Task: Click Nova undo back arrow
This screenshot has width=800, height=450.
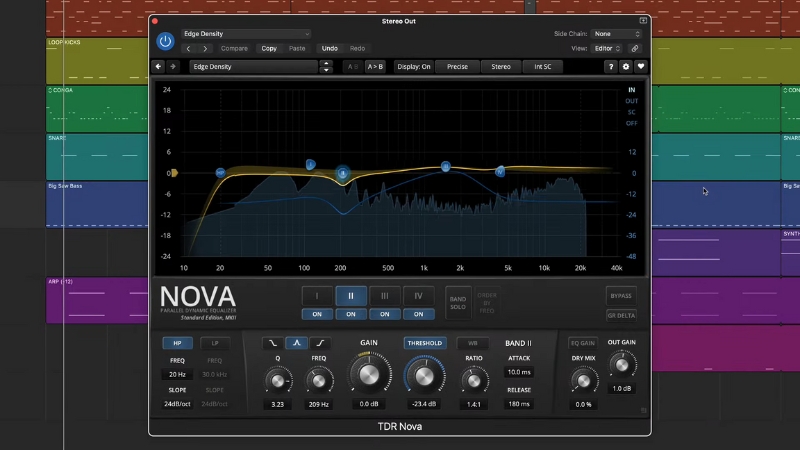Action: 158,66
